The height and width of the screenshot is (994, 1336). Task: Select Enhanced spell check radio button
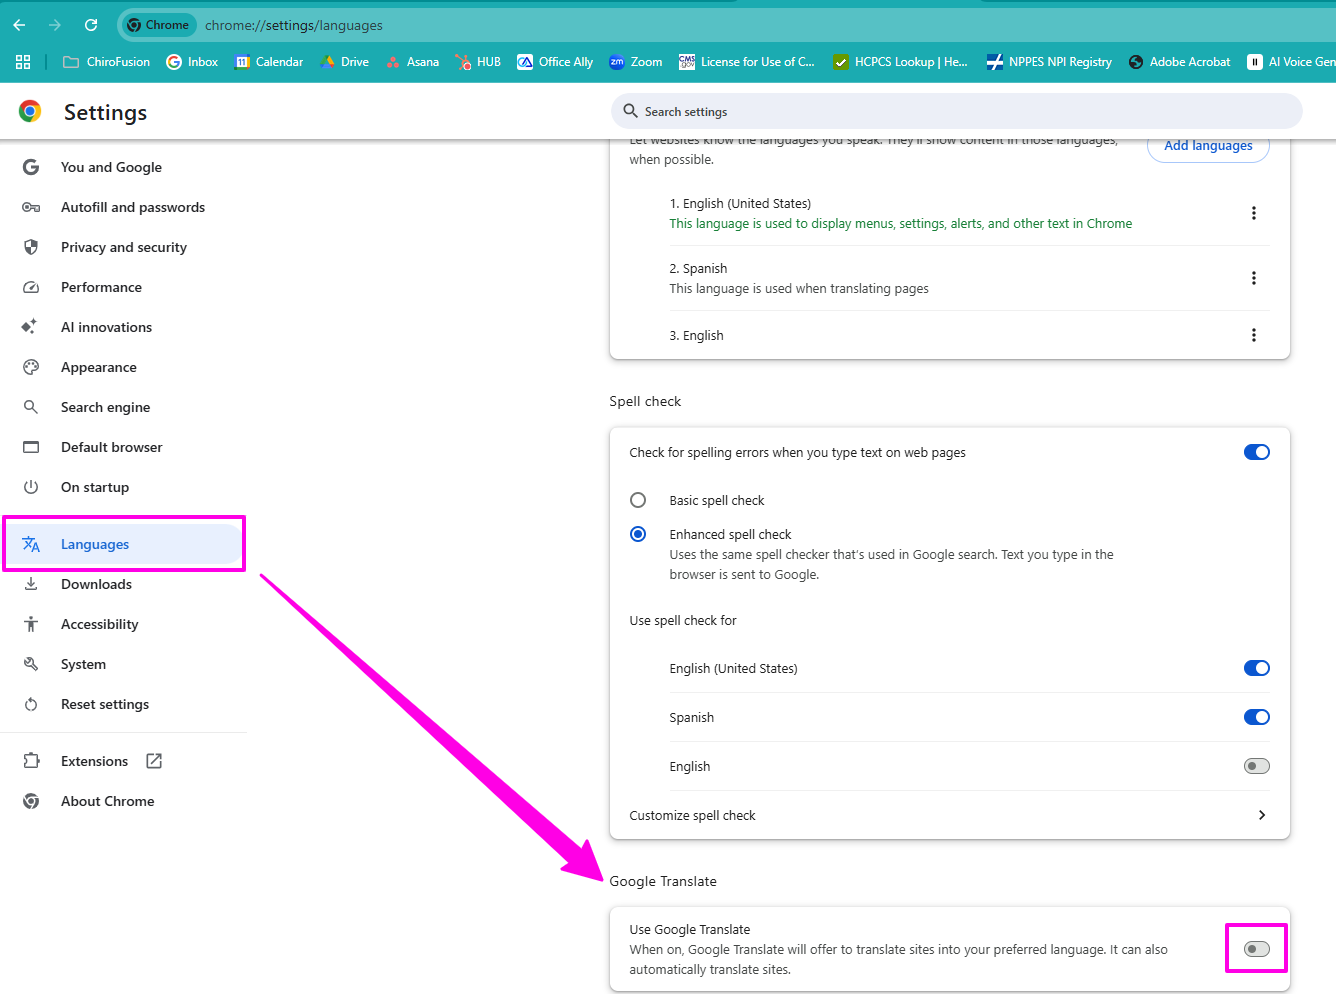point(638,534)
